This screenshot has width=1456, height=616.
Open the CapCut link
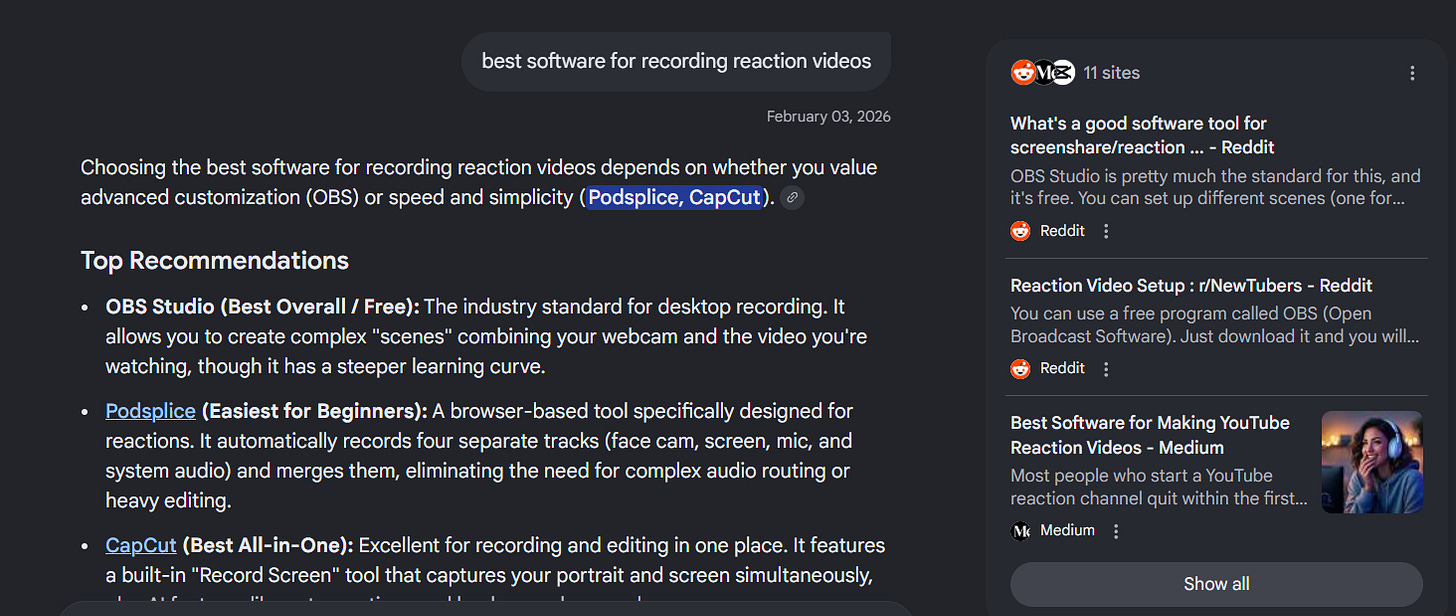pos(141,546)
